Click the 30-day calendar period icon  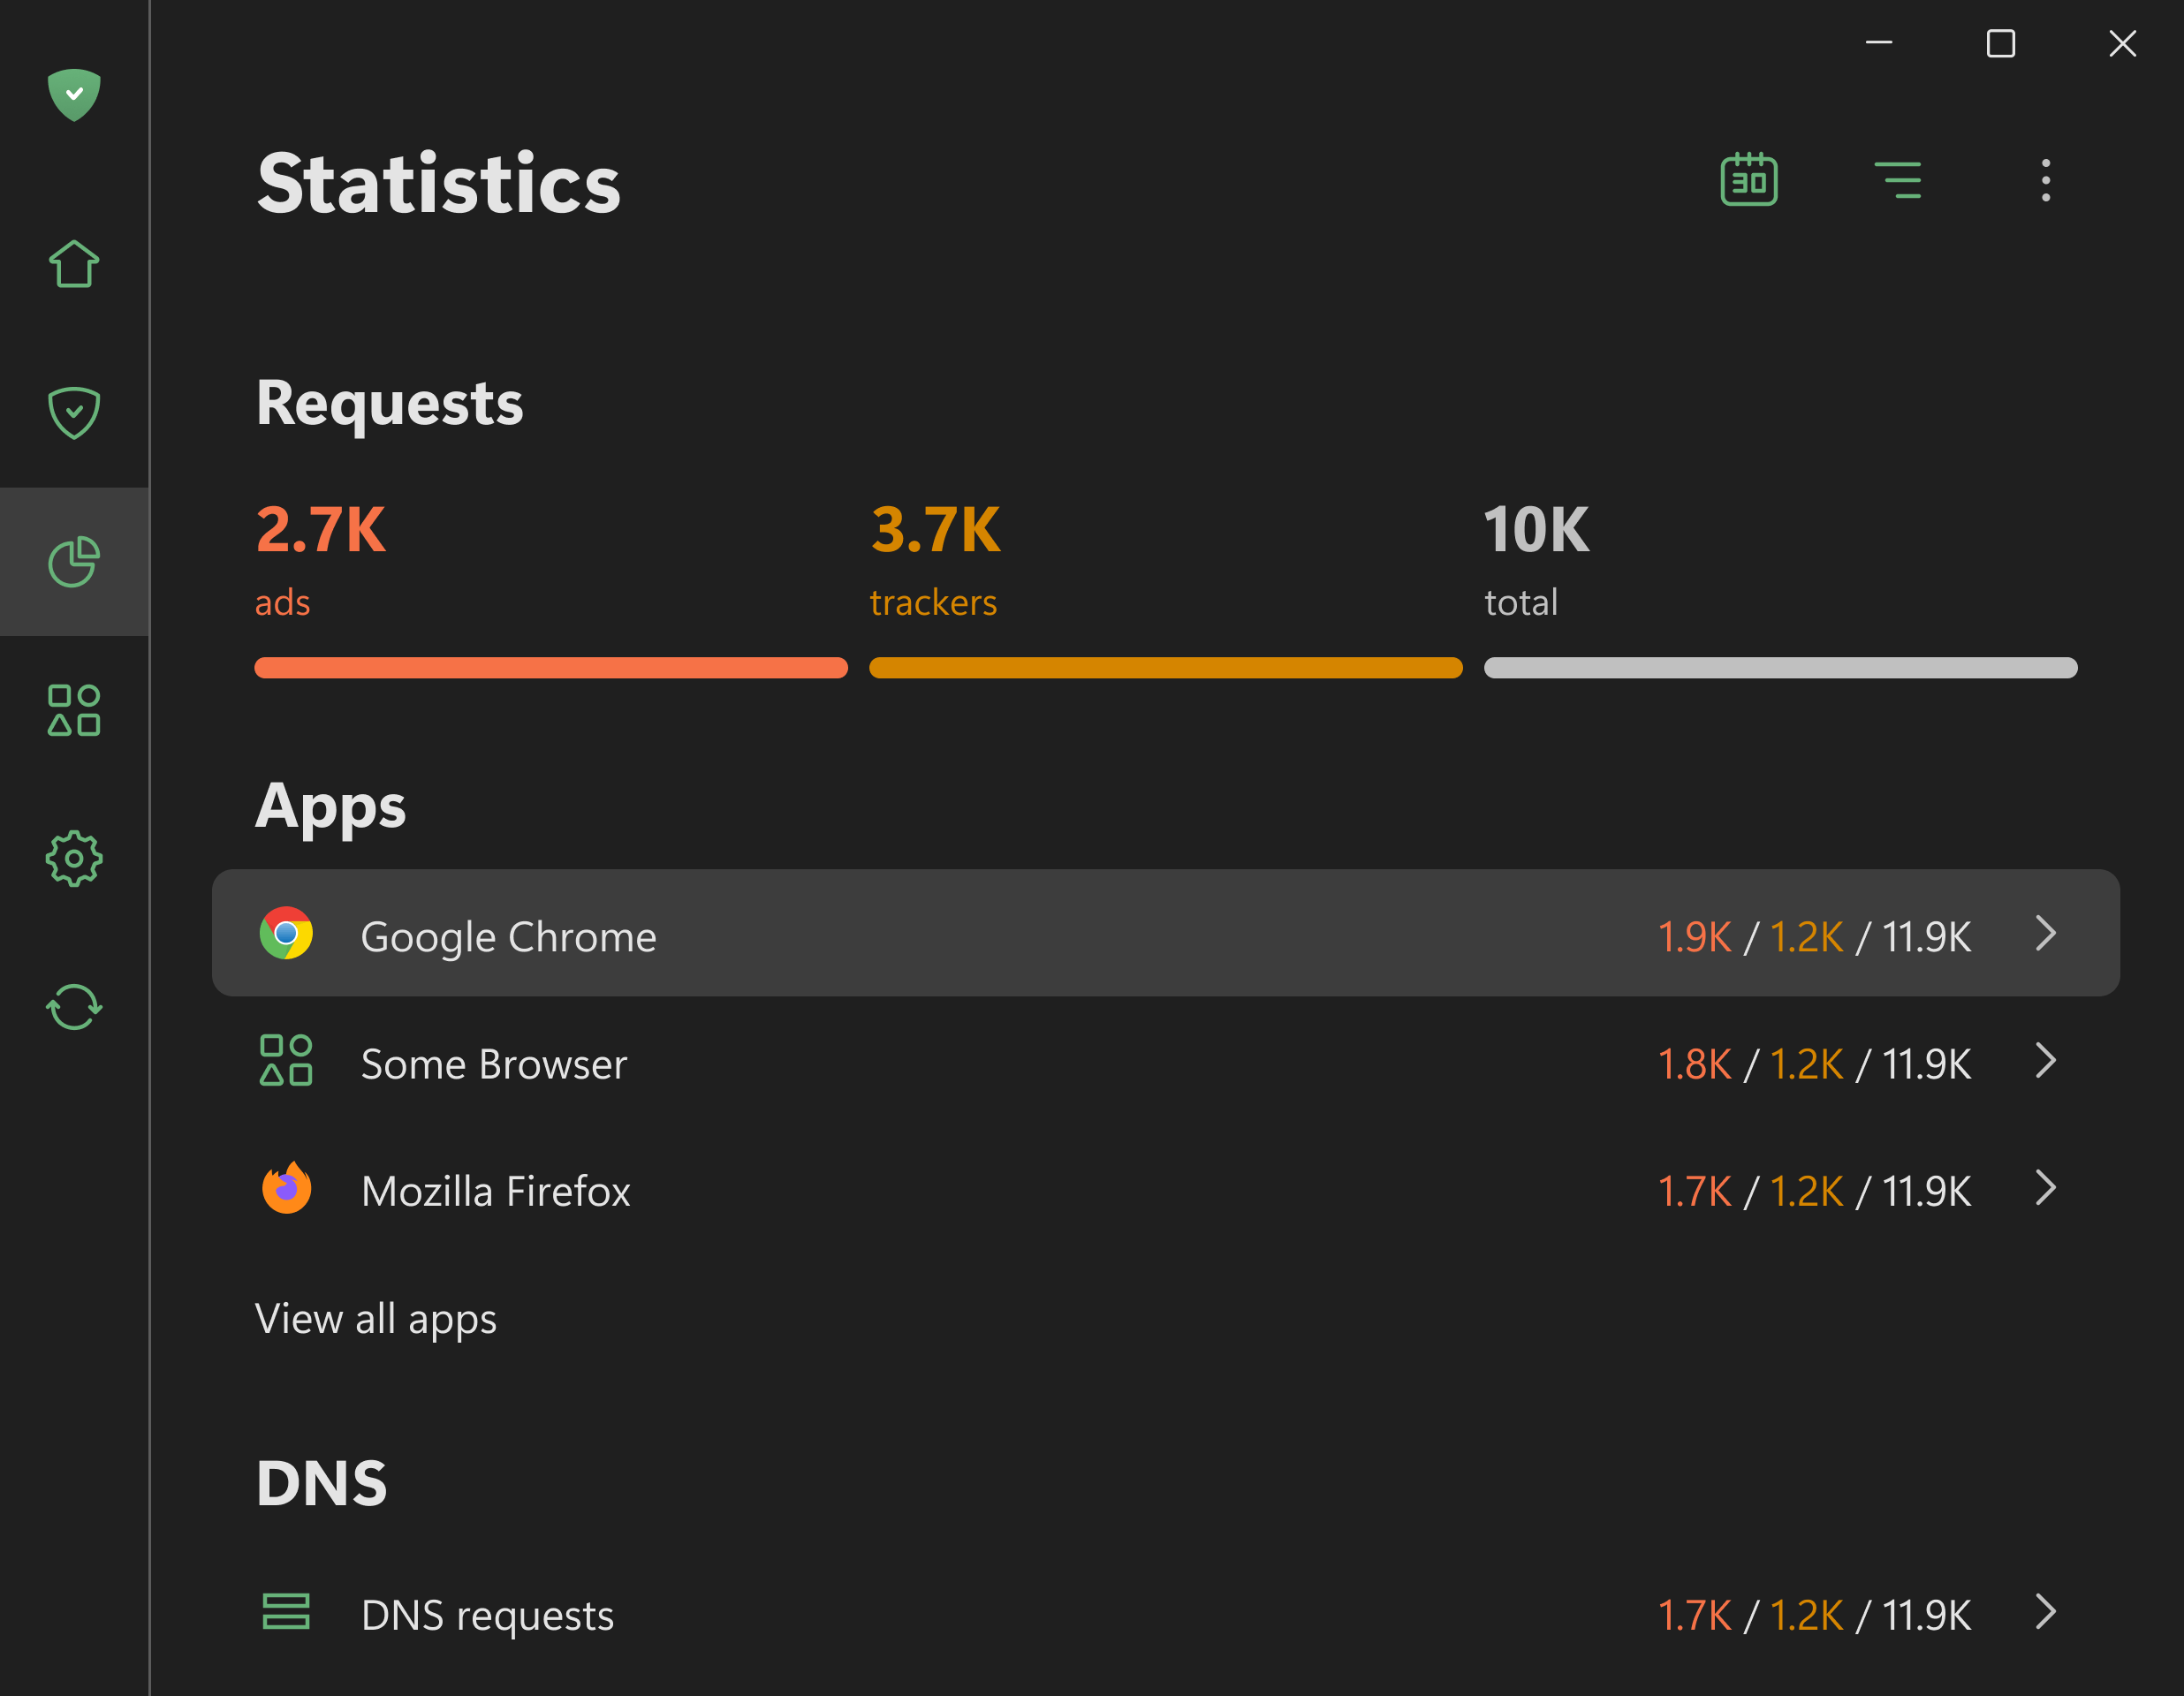click(x=1748, y=180)
